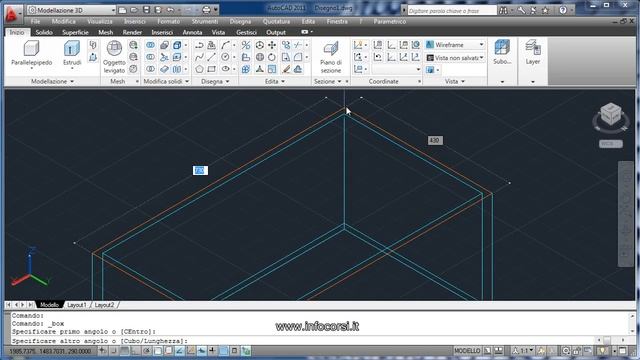Click the Rotate tool in Edita panel
Viewport: 640px width, 360px height.
272,57
